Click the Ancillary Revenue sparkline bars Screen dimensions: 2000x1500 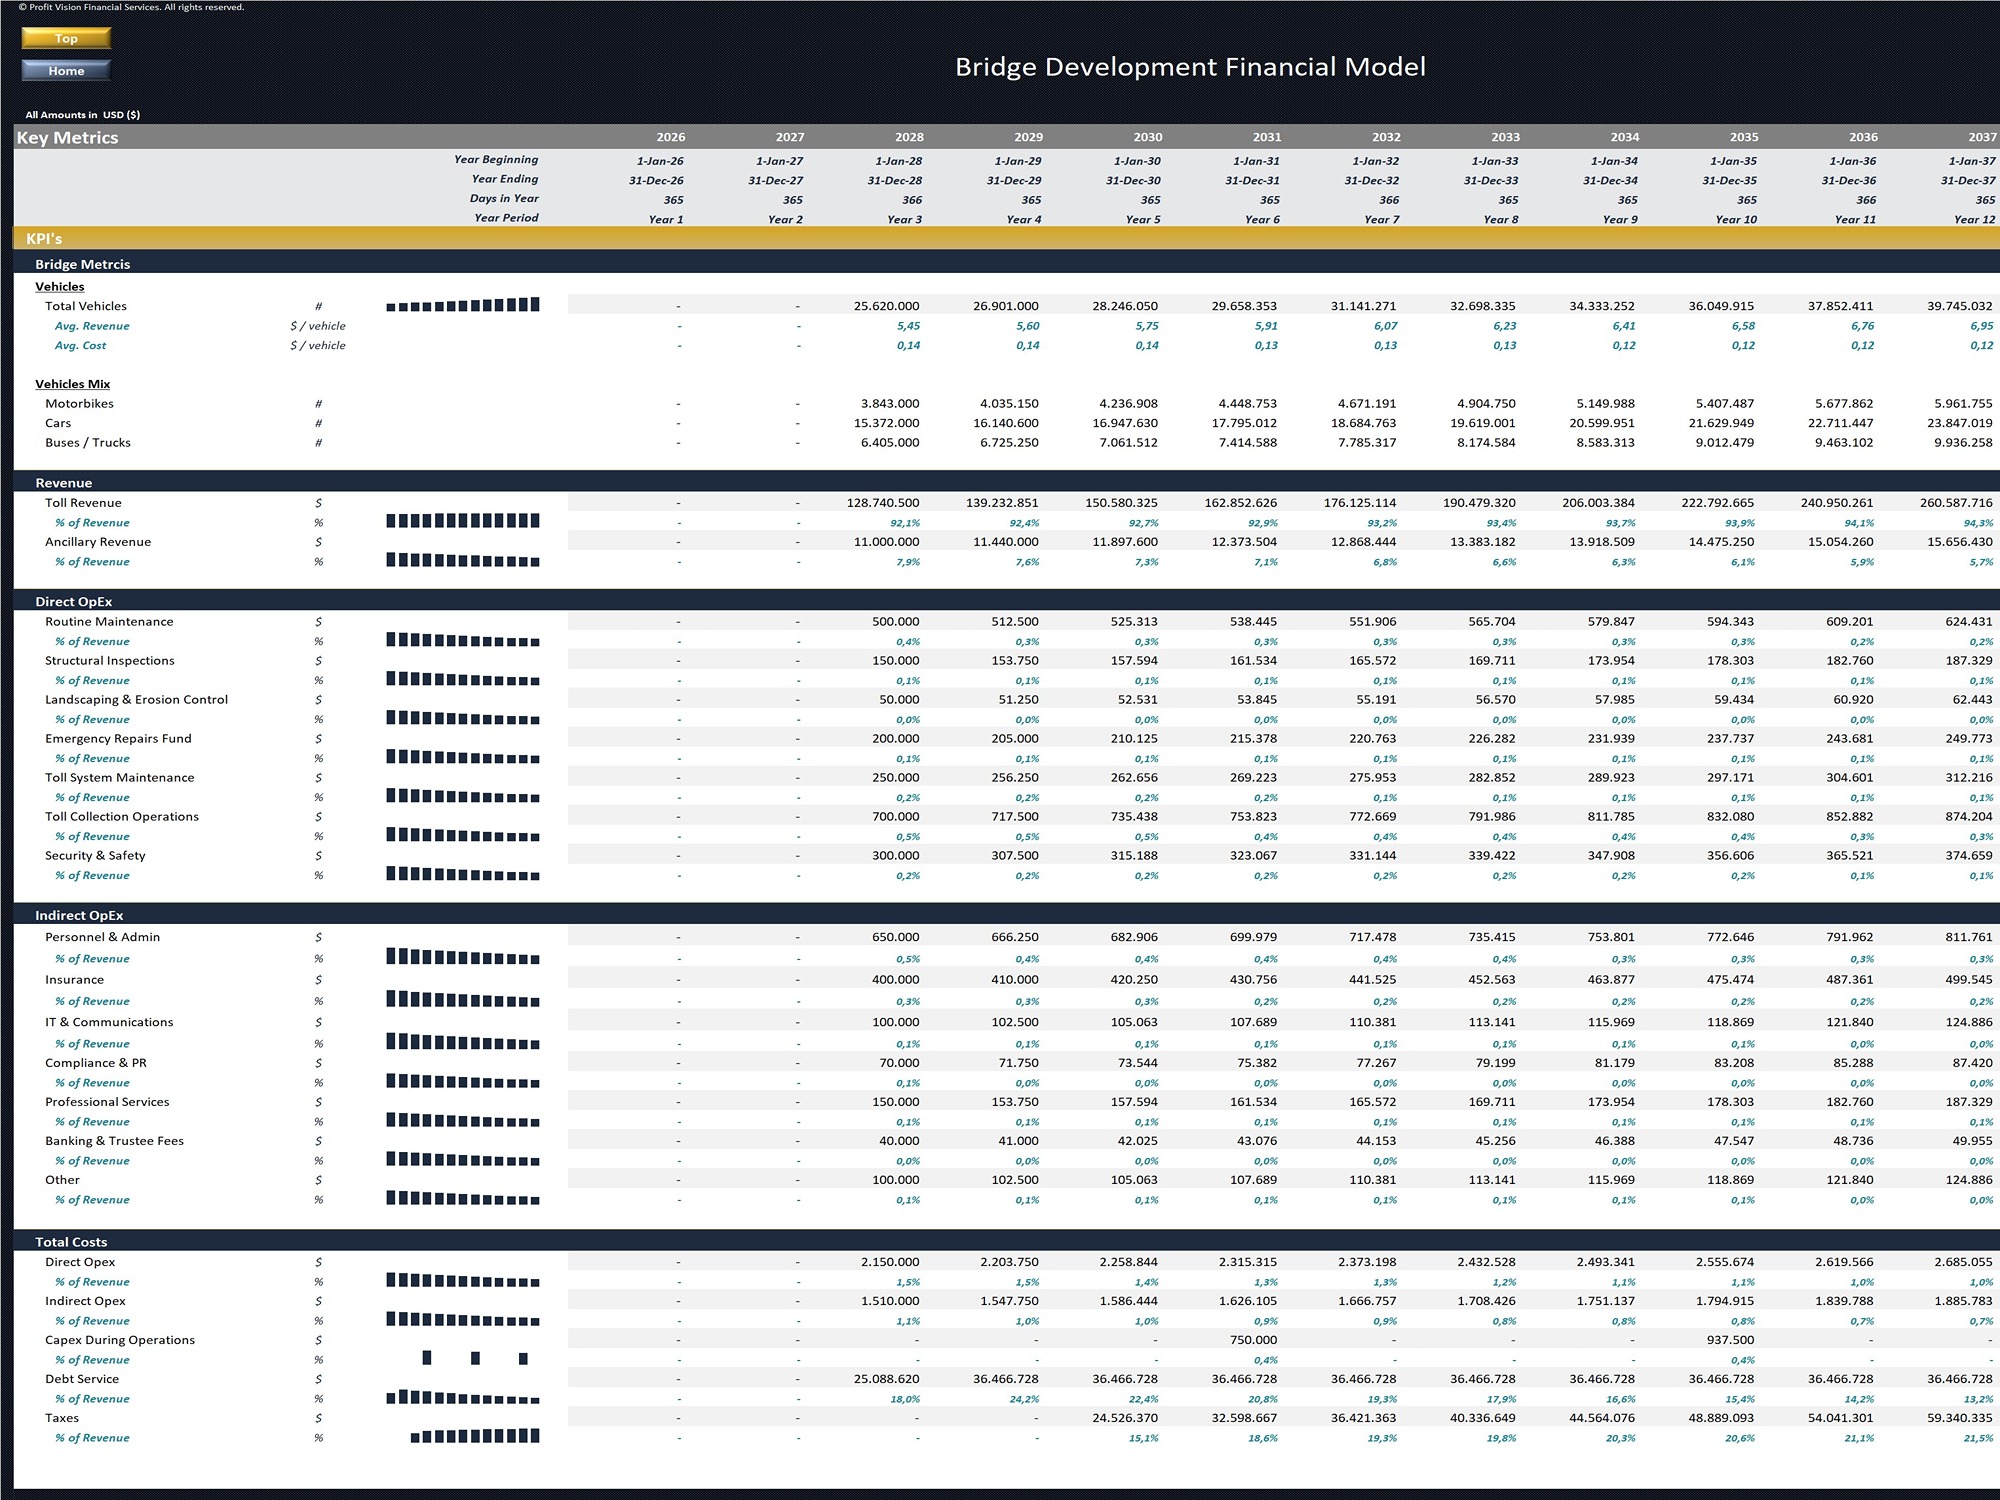[x=462, y=561]
